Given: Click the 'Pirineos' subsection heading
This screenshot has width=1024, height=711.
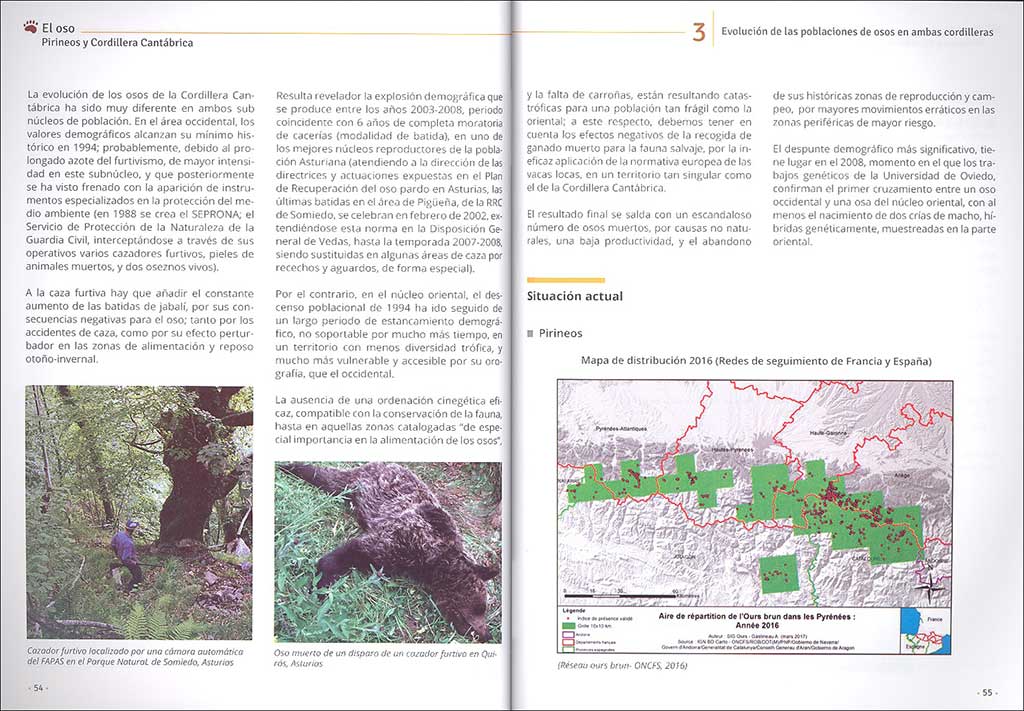Looking at the screenshot, I should coord(561,333).
